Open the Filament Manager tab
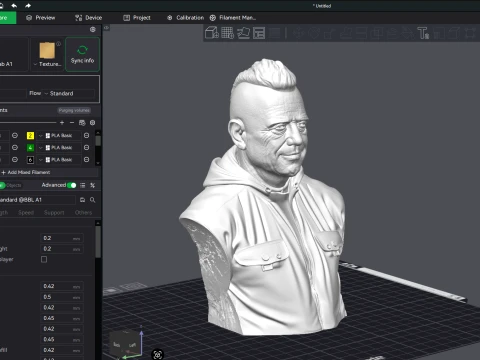Viewport: 480px width, 360px height. coord(233,18)
